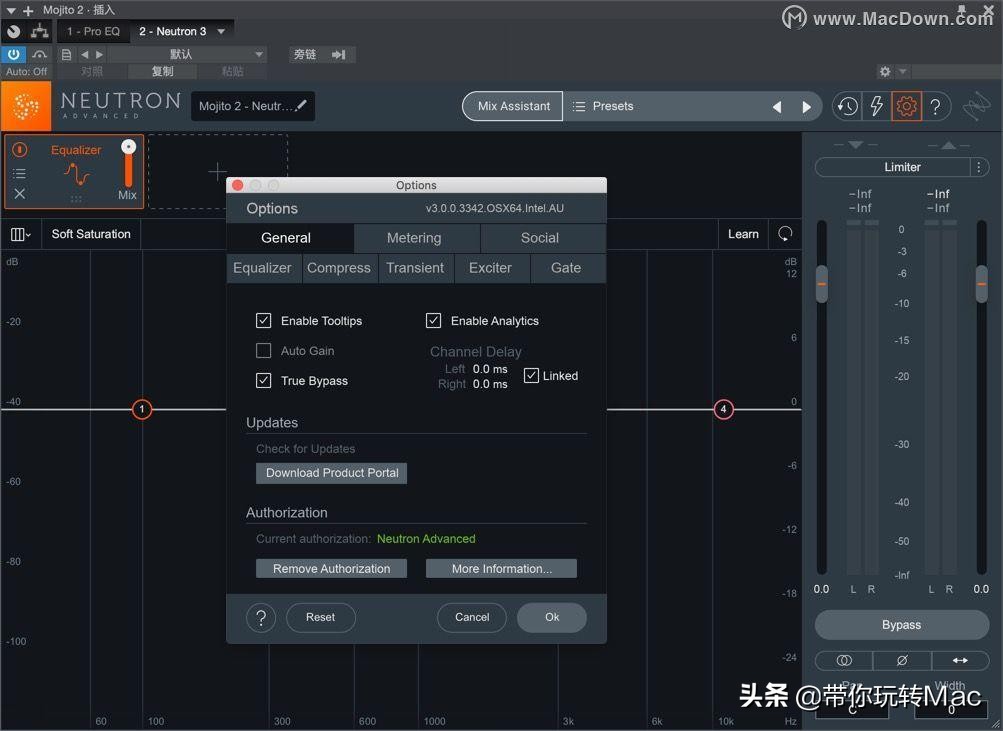The width and height of the screenshot is (1003, 731).
Task: Enable the Auto Gain checkbox
Action: pos(263,350)
